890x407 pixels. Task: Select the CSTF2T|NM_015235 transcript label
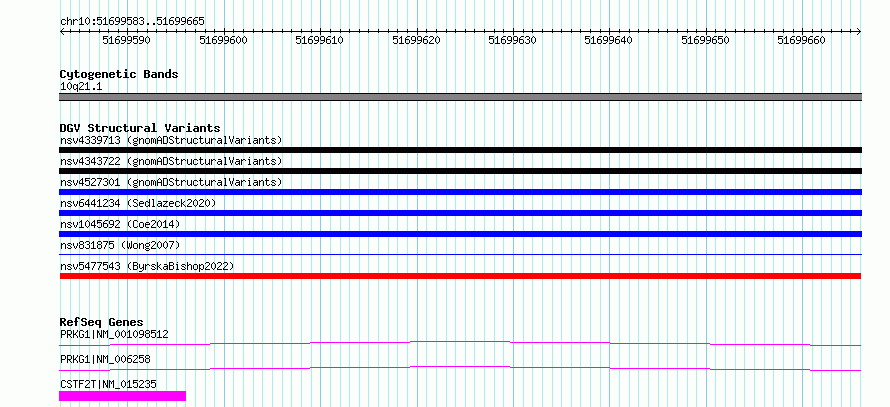pos(108,385)
